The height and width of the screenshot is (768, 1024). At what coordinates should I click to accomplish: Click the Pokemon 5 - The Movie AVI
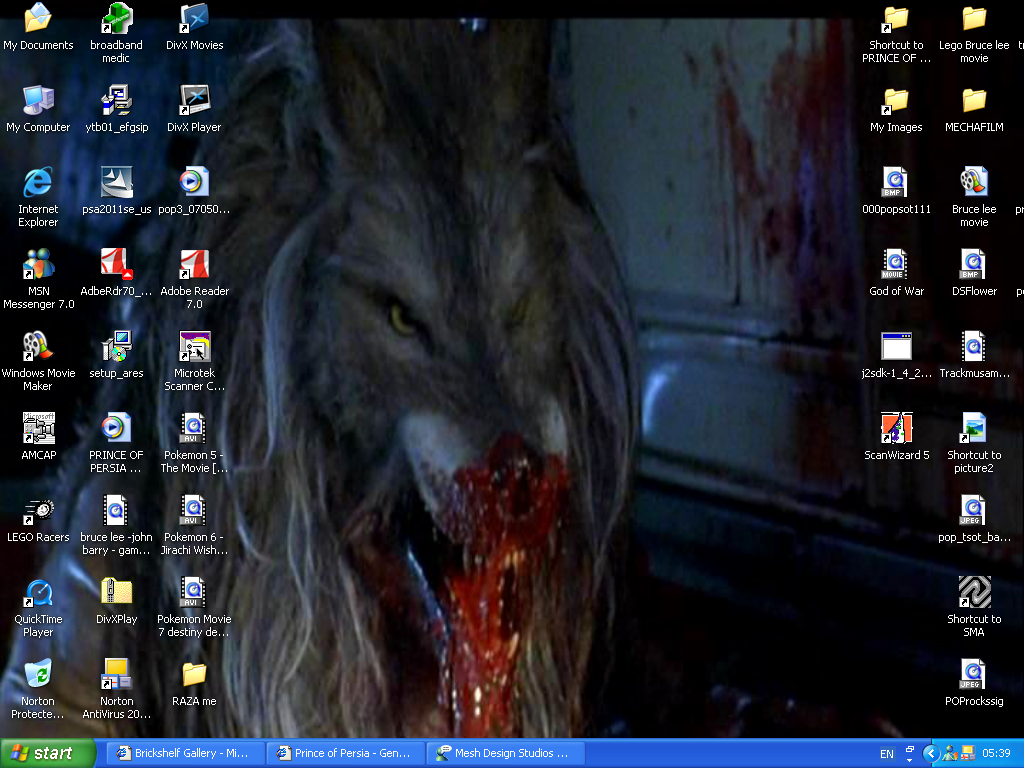click(194, 428)
